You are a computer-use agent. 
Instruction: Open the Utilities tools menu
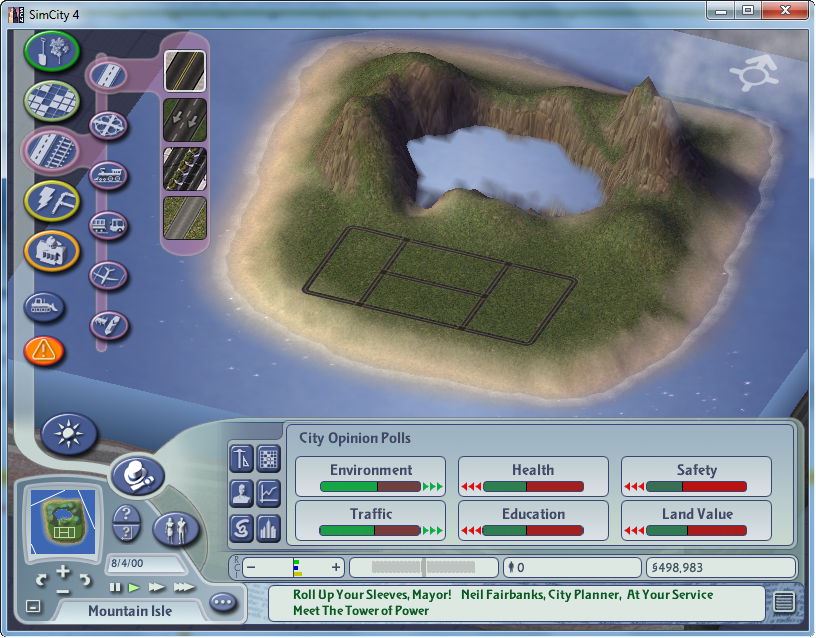(51, 200)
